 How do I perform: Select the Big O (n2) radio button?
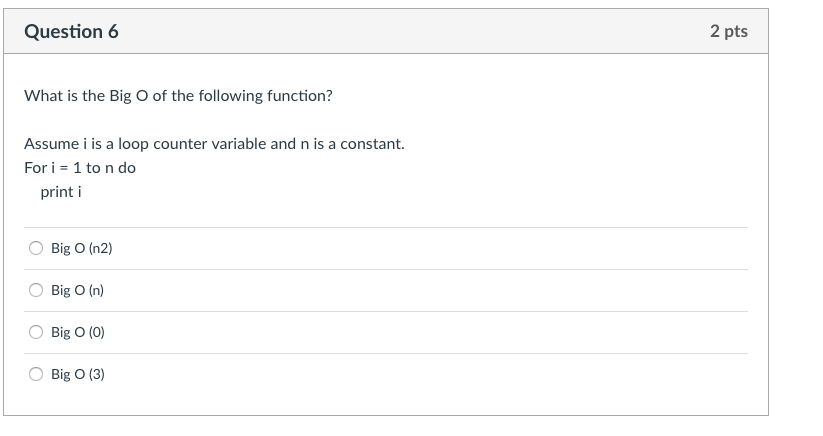(36, 248)
